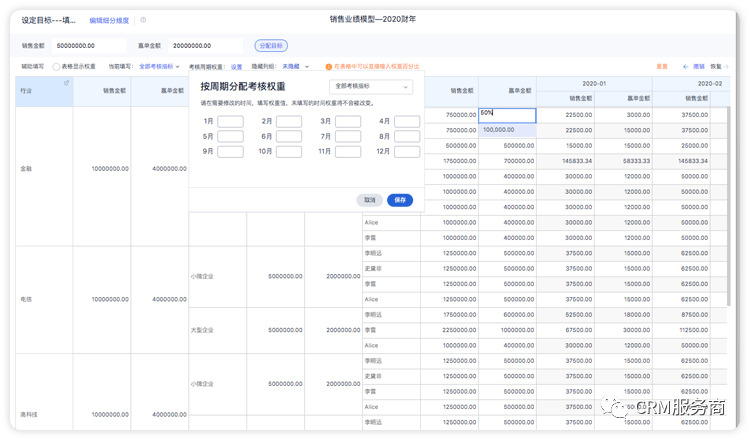Click the 10月 weight input field
750x440 pixels.
(289, 152)
